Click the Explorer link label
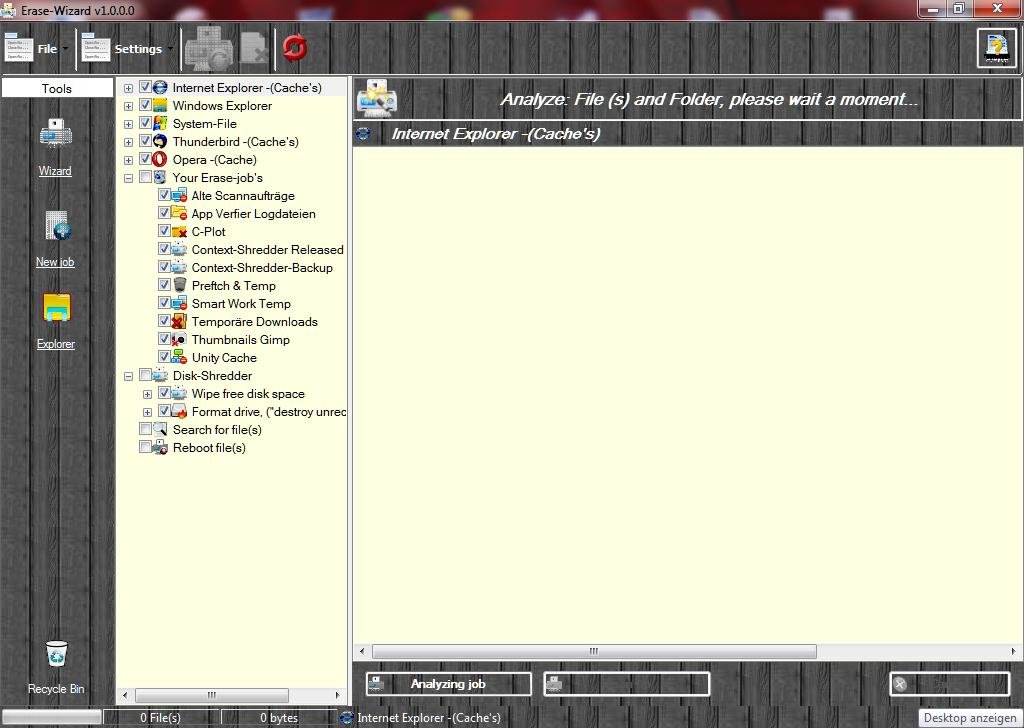Image resolution: width=1024 pixels, height=728 pixels. 56,344
